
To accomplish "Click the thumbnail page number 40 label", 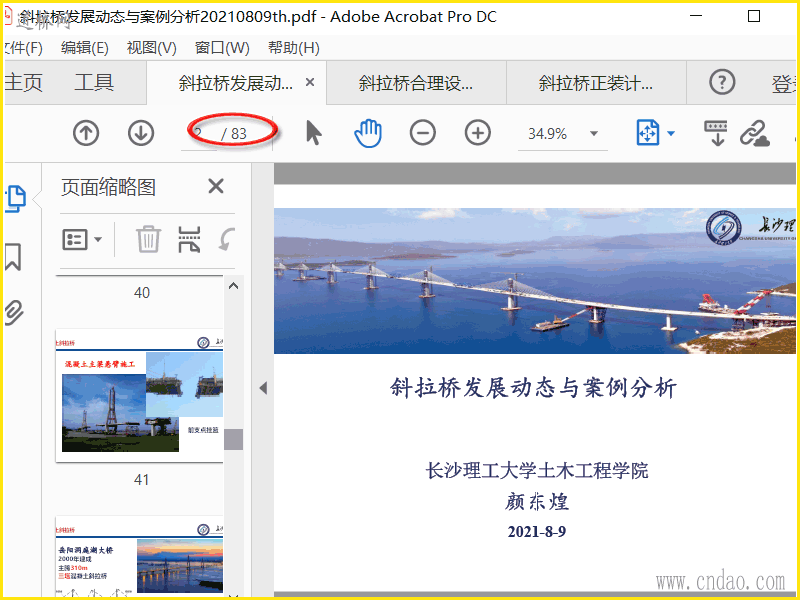I will click(142, 293).
